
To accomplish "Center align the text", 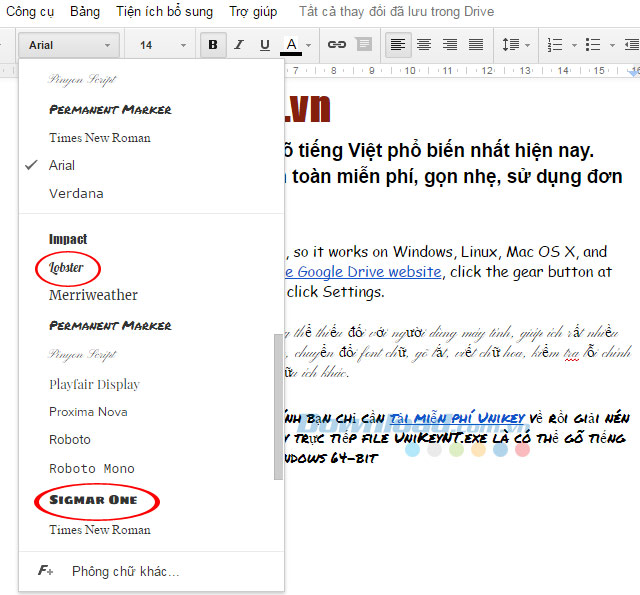I will coord(424,45).
